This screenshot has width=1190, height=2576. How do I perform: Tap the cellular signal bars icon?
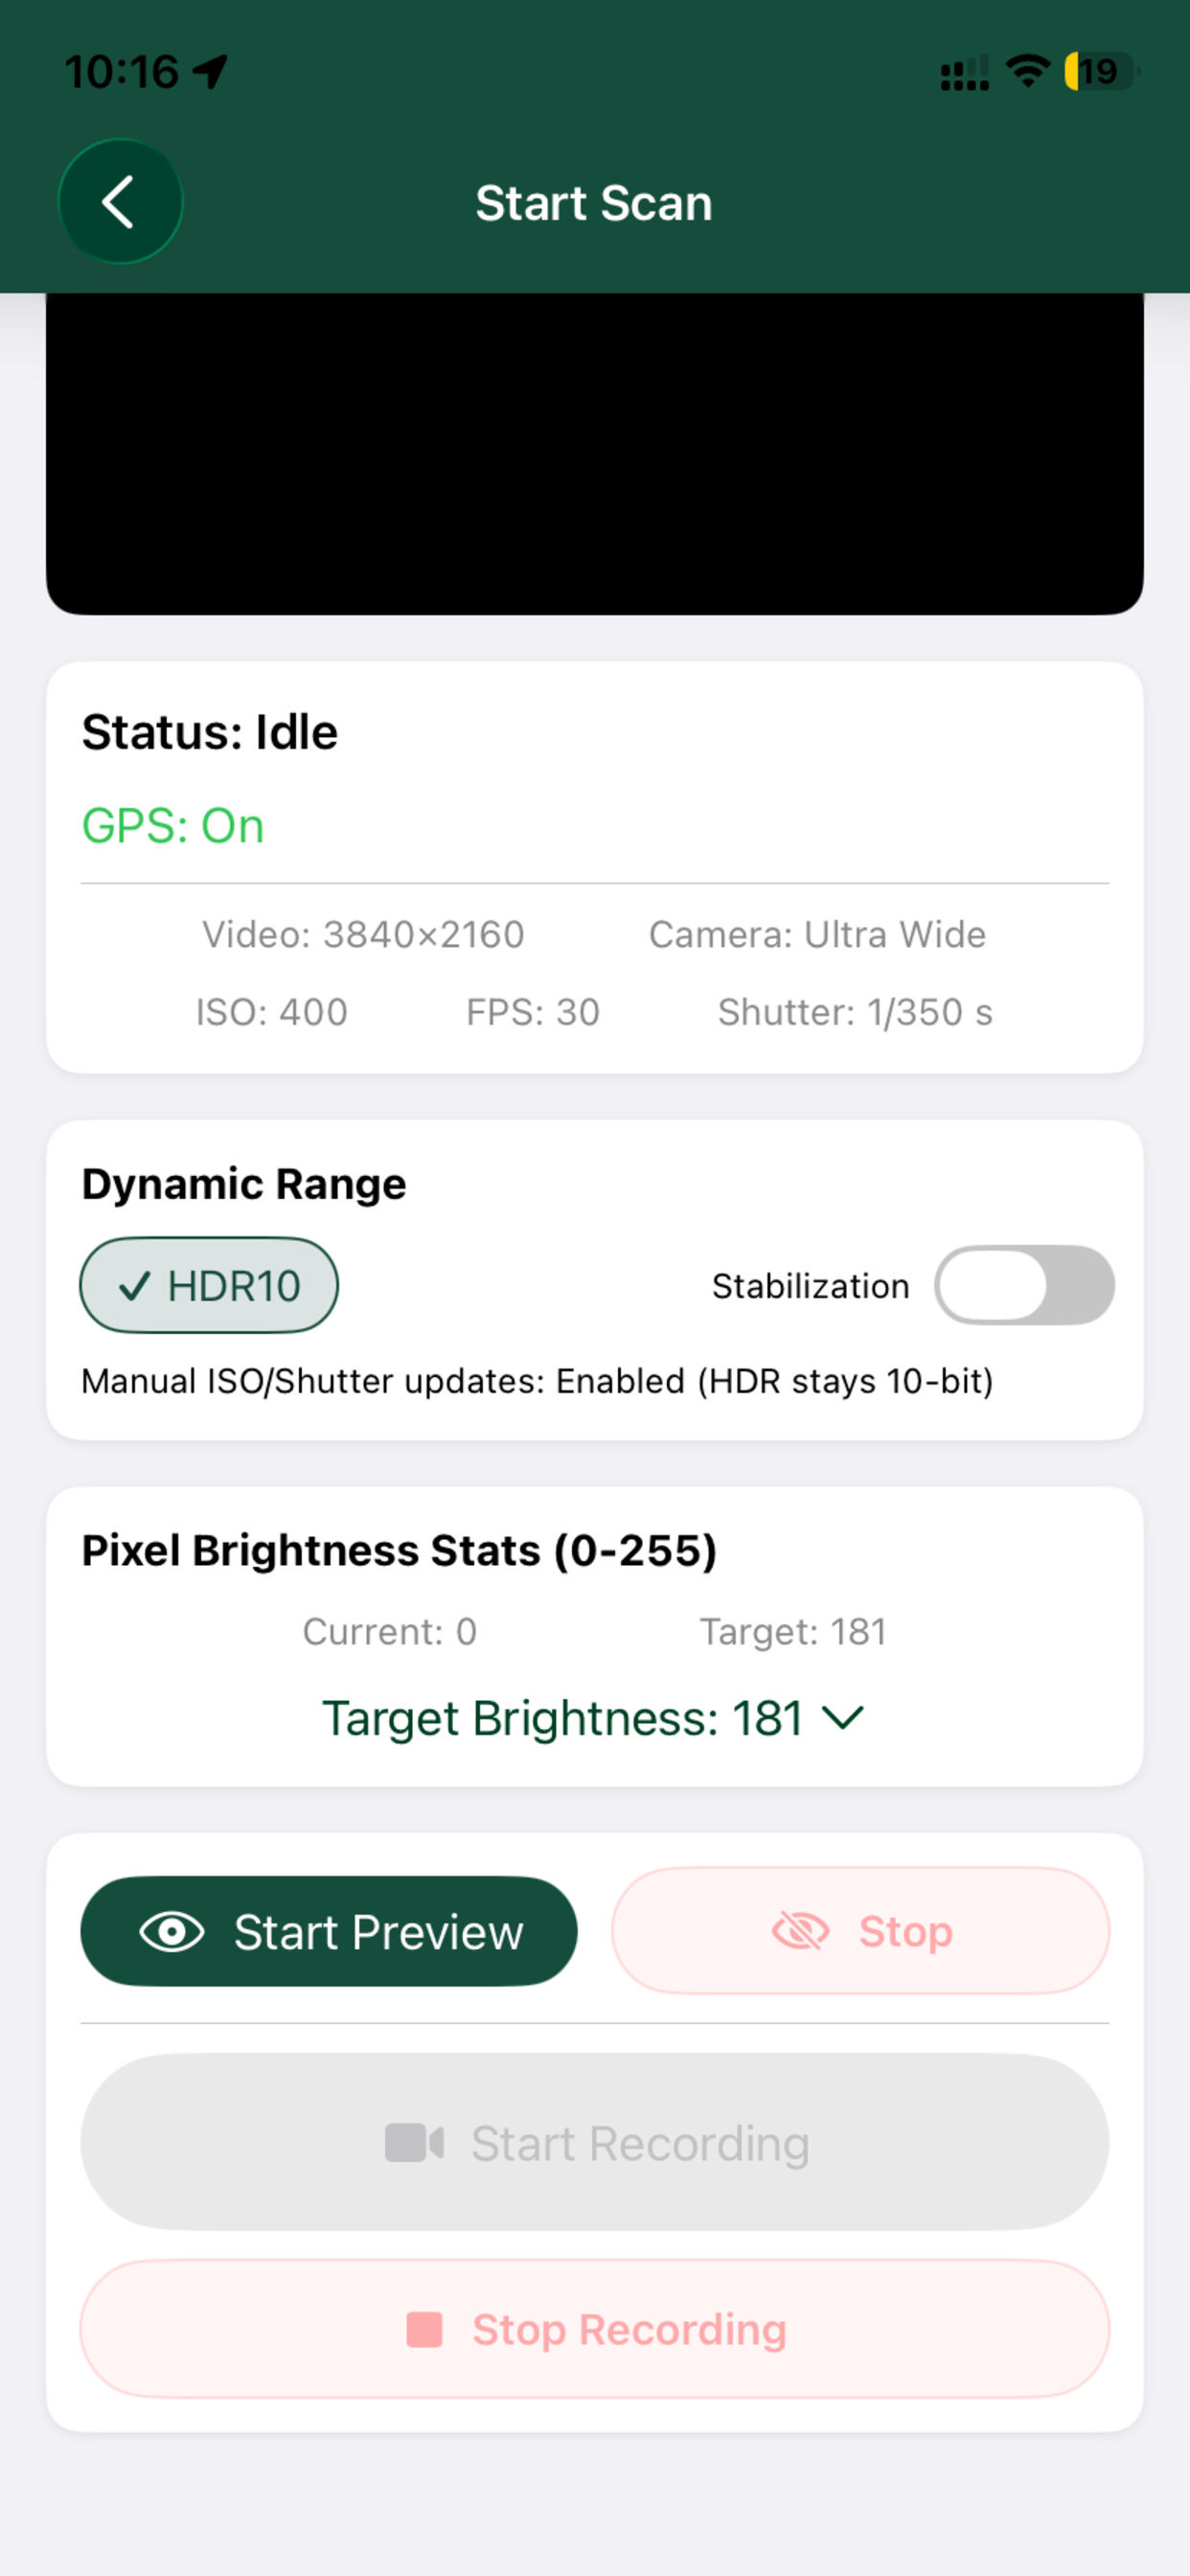[x=965, y=73]
